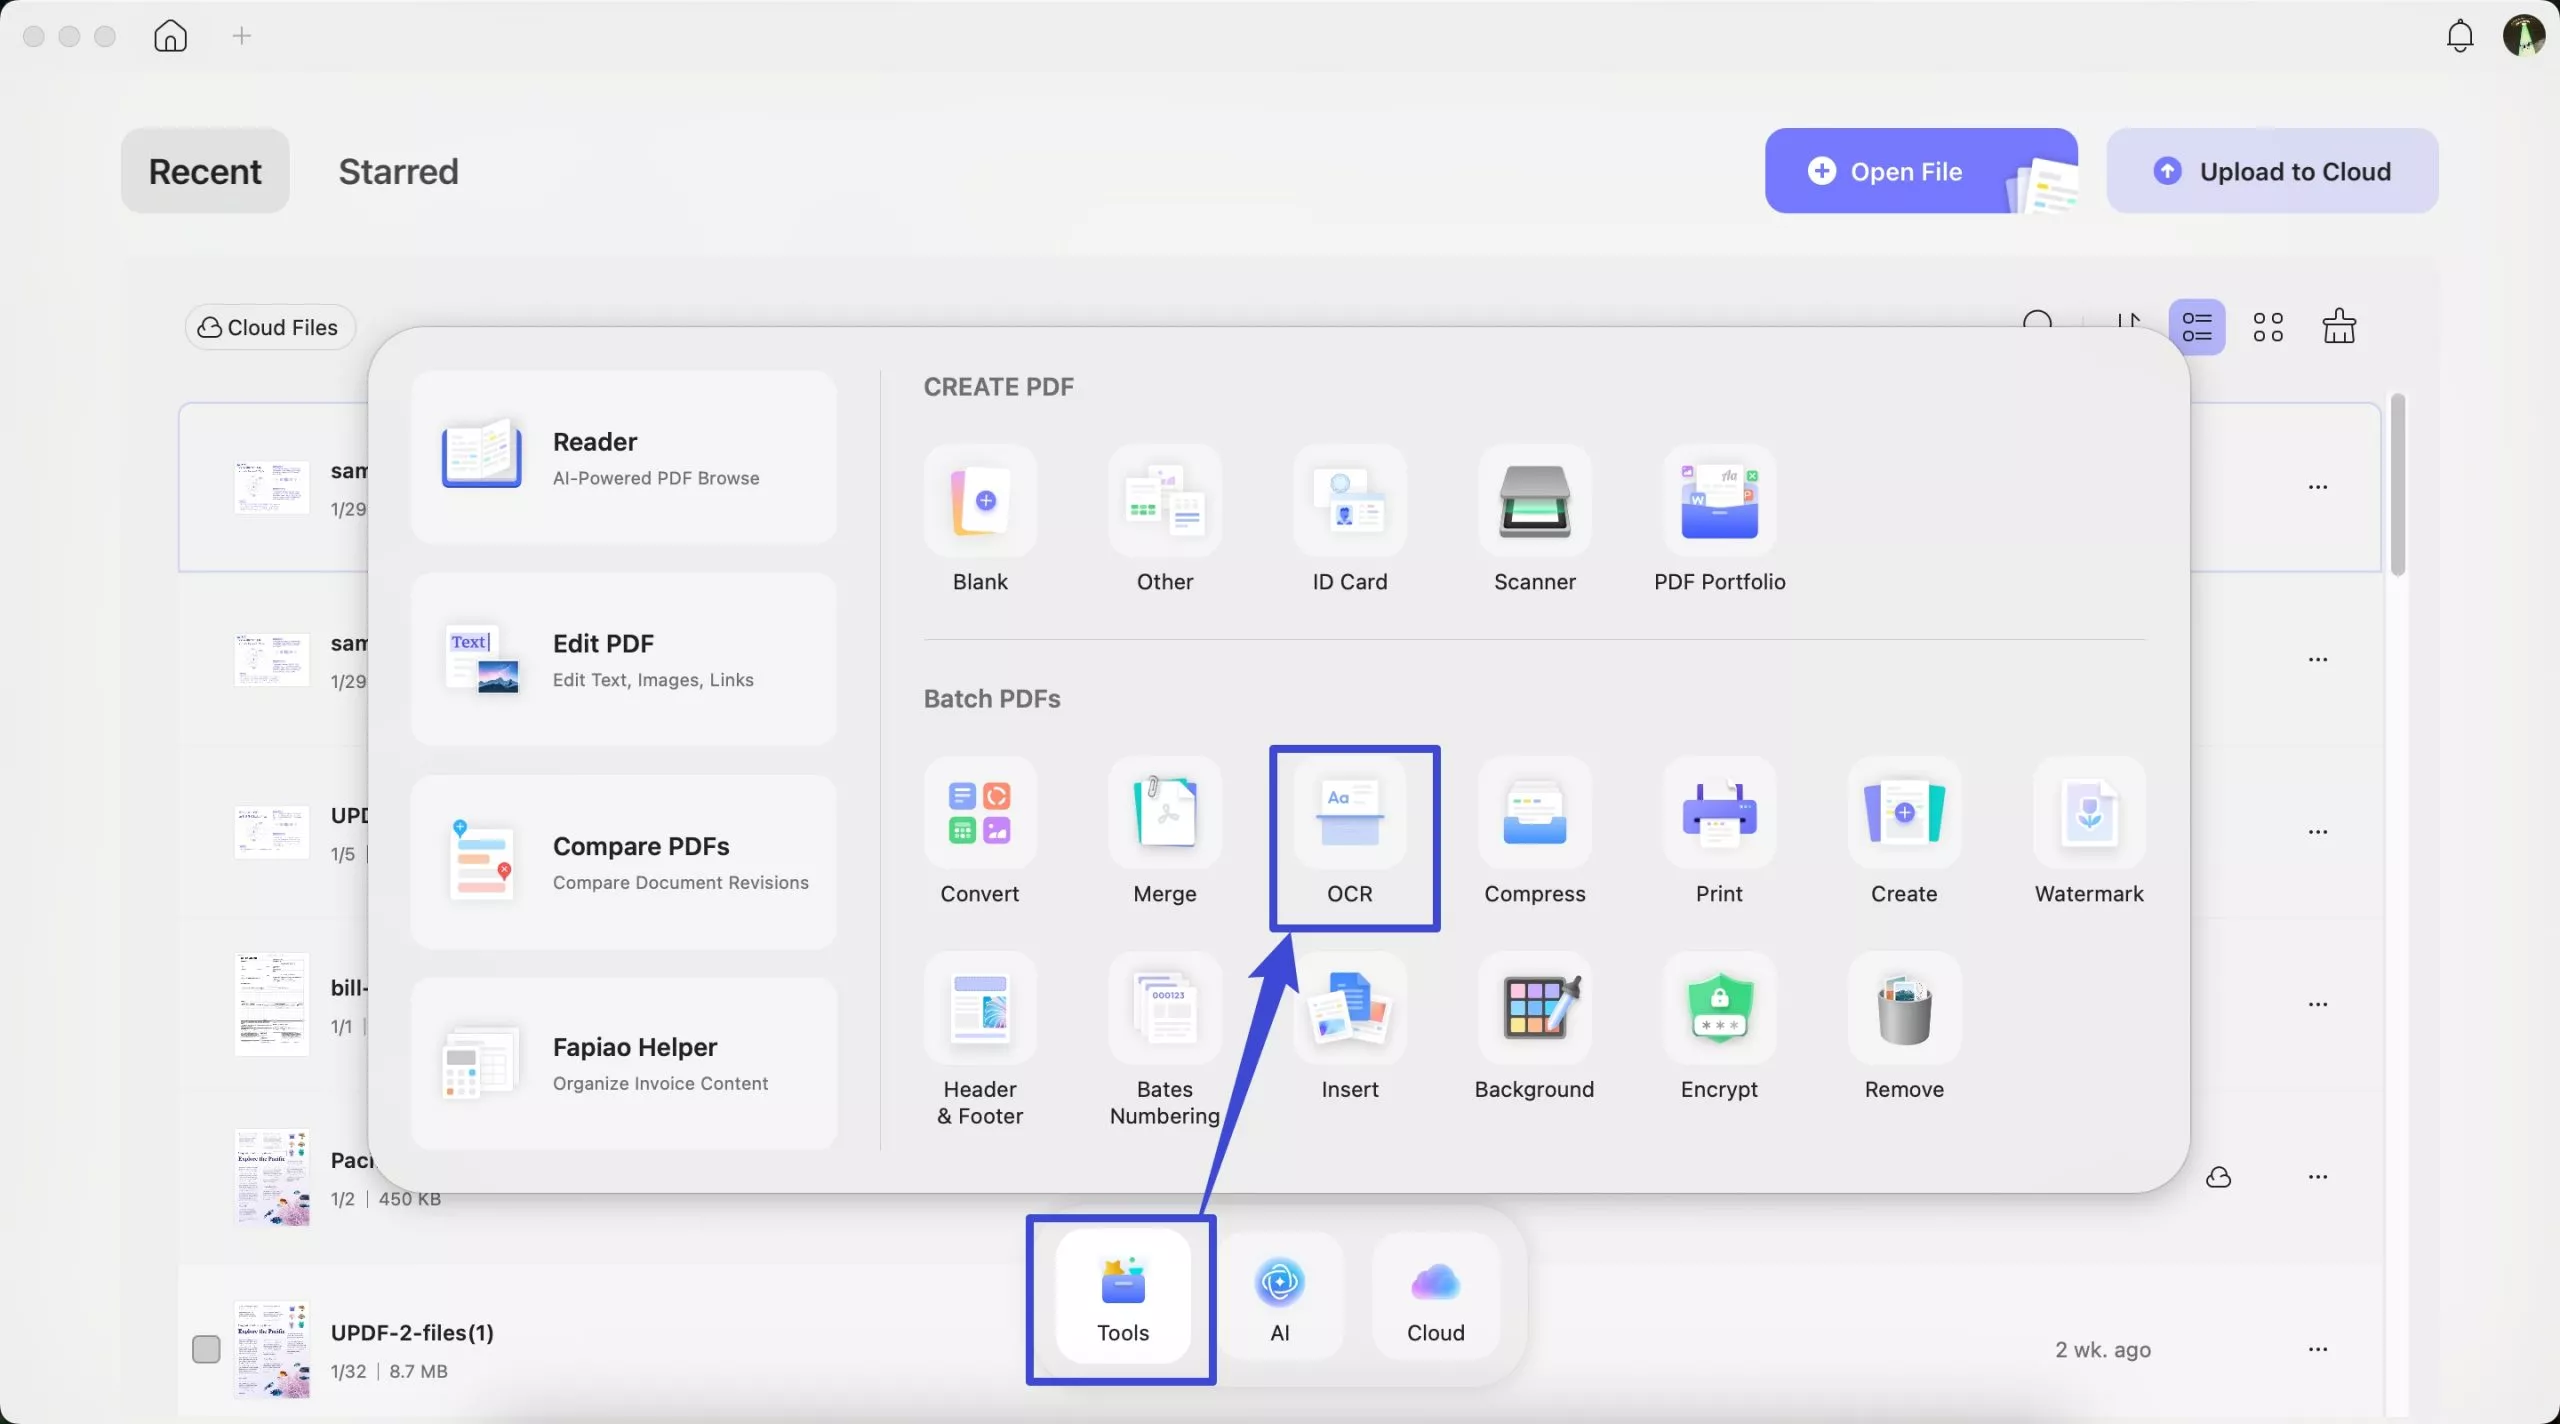The height and width of the screenshot is (1424, 2560).
Task: Select the OCR batch tool
Action: pos(1351,838)
